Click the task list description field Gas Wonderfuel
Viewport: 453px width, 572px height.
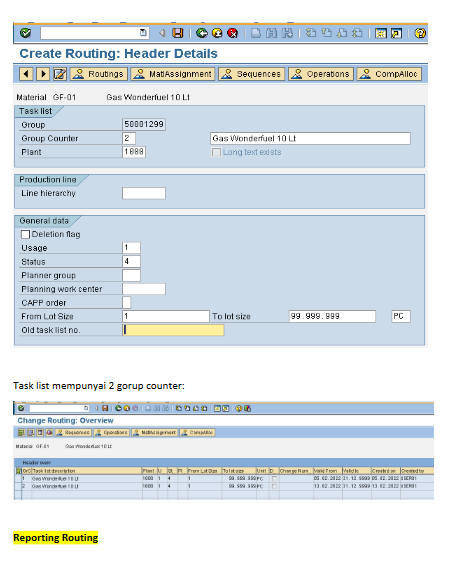coord(310,138)
